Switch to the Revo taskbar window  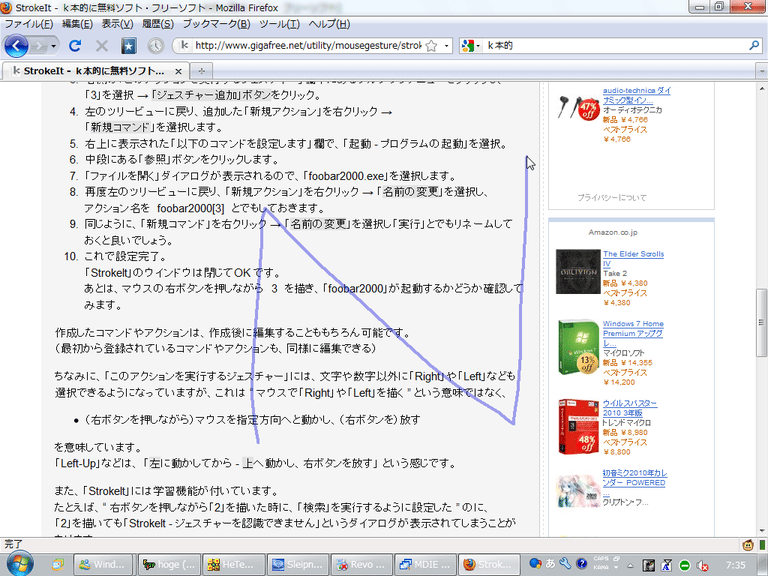point(361,565)
